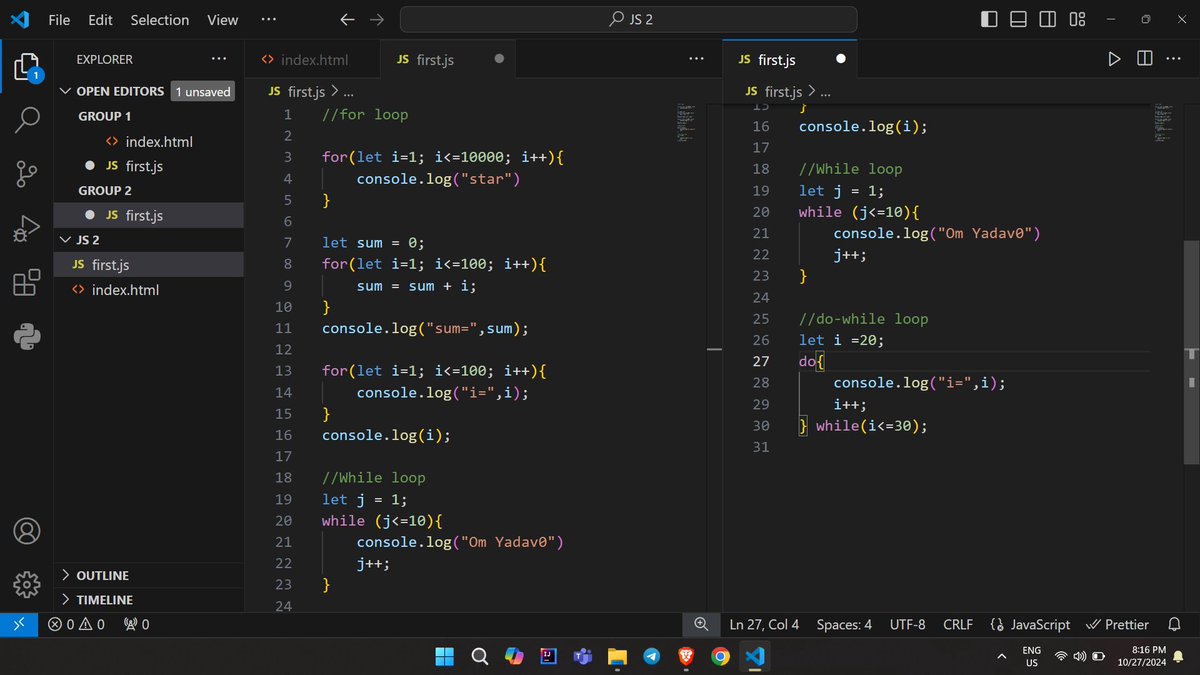Close unsaved first.js tab in left group
The image size is (1200, 675).
[499, 59]
